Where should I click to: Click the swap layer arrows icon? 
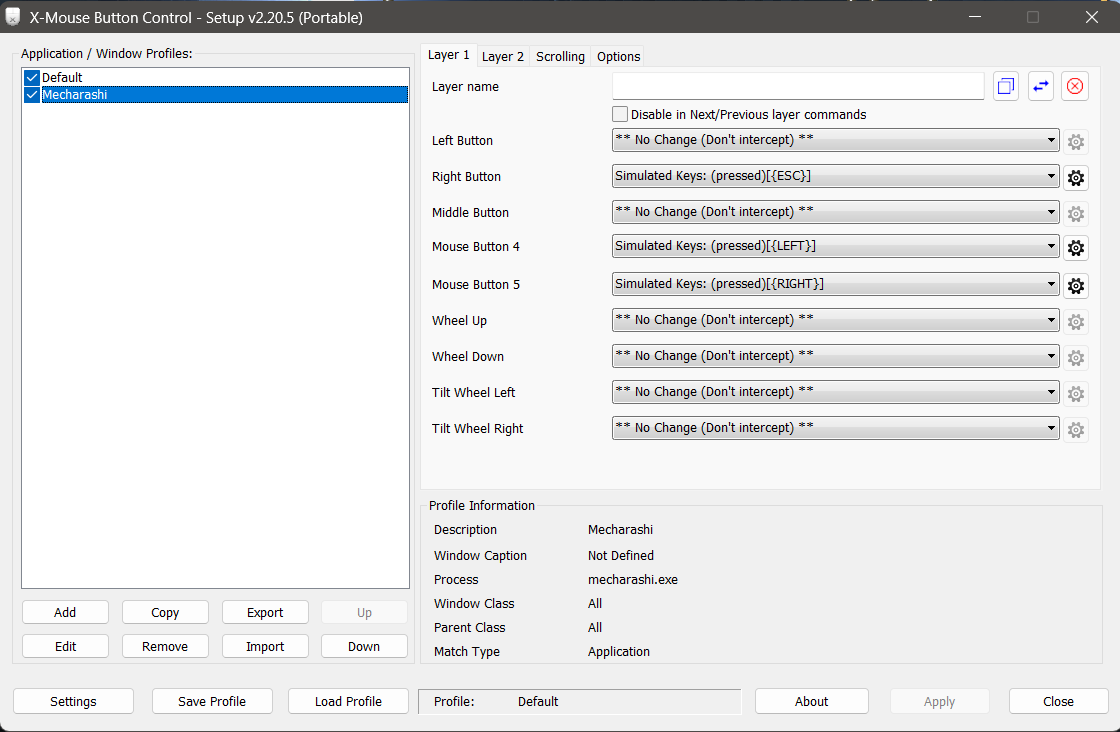[1041, 87]
